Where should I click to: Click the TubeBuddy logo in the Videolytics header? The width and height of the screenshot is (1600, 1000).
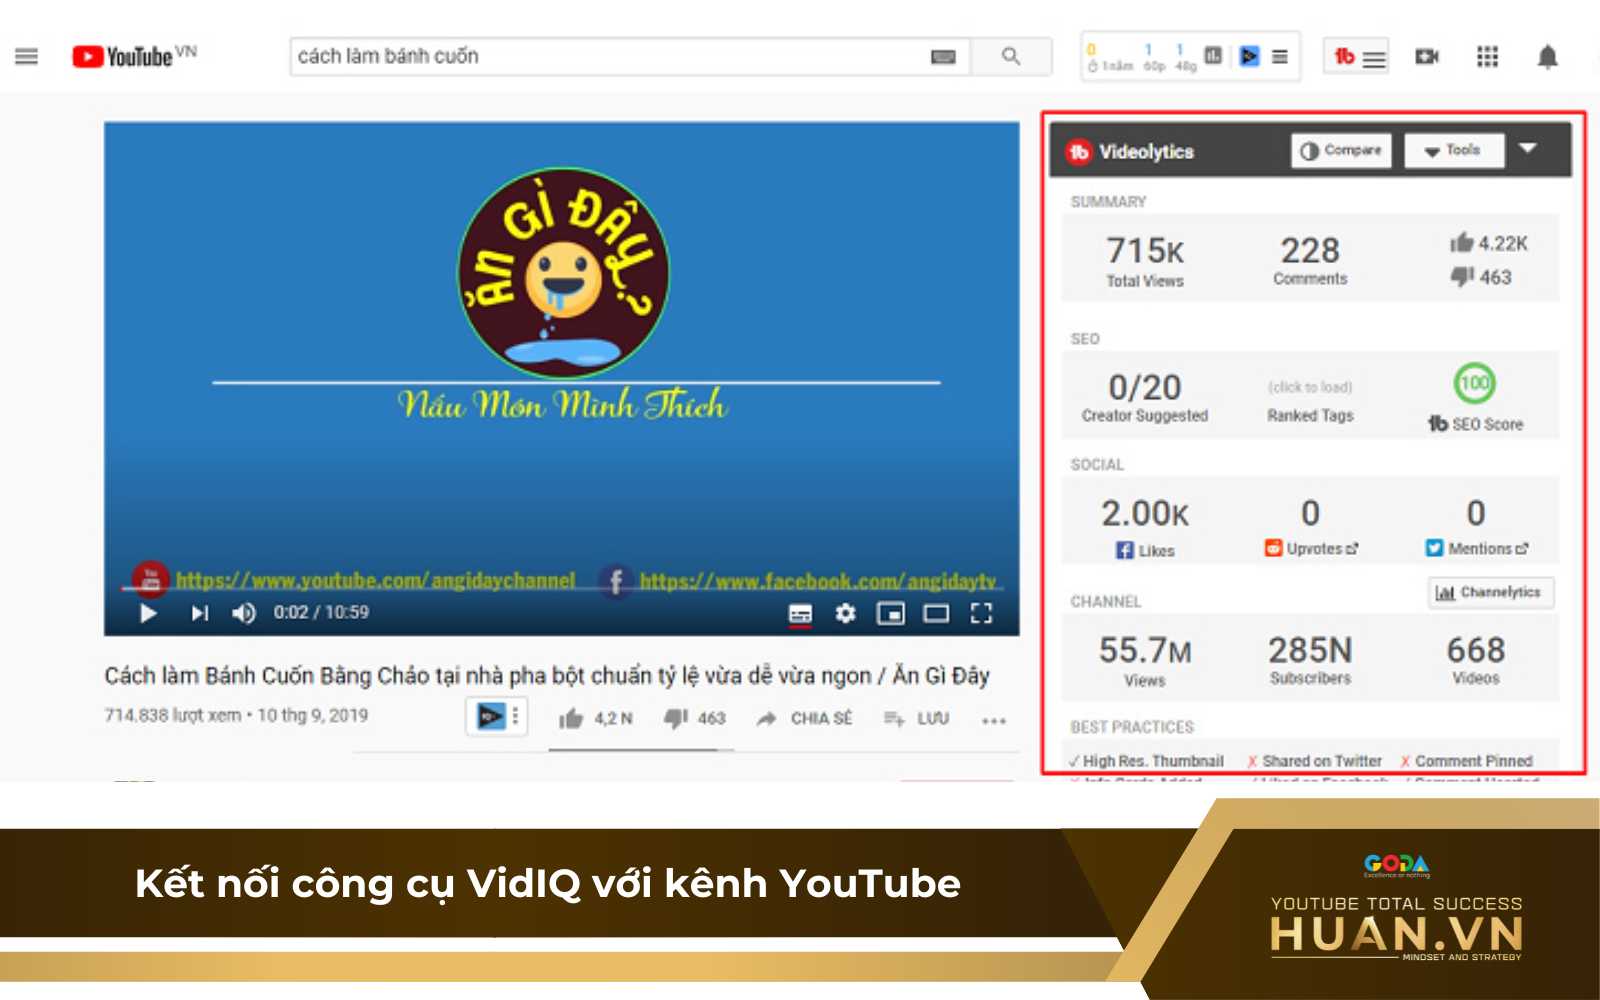tap(1078, 152)
